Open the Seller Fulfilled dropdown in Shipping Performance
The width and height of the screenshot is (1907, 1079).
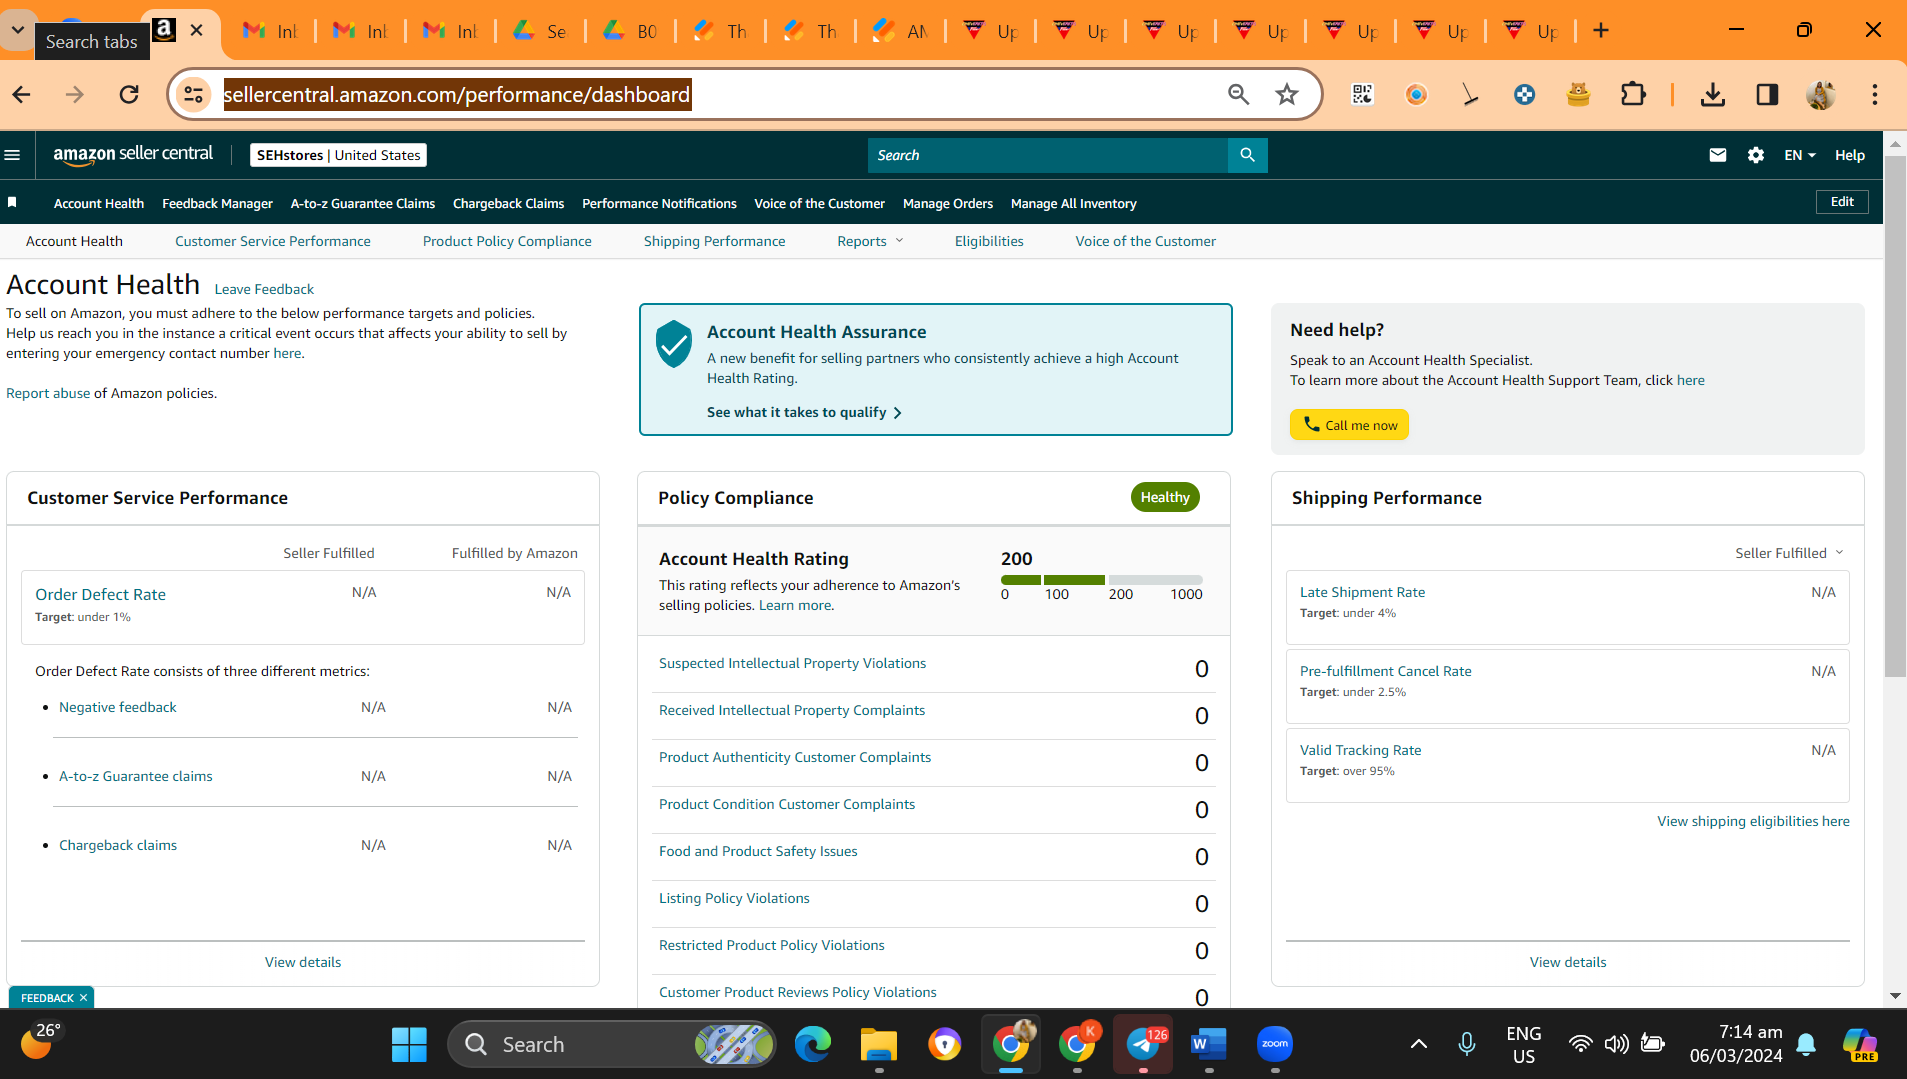(1789, 553)
